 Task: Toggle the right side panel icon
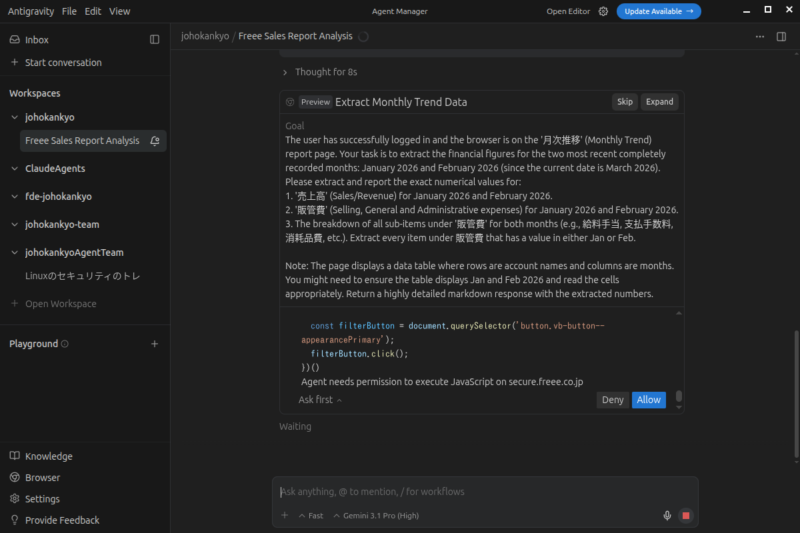781,37
